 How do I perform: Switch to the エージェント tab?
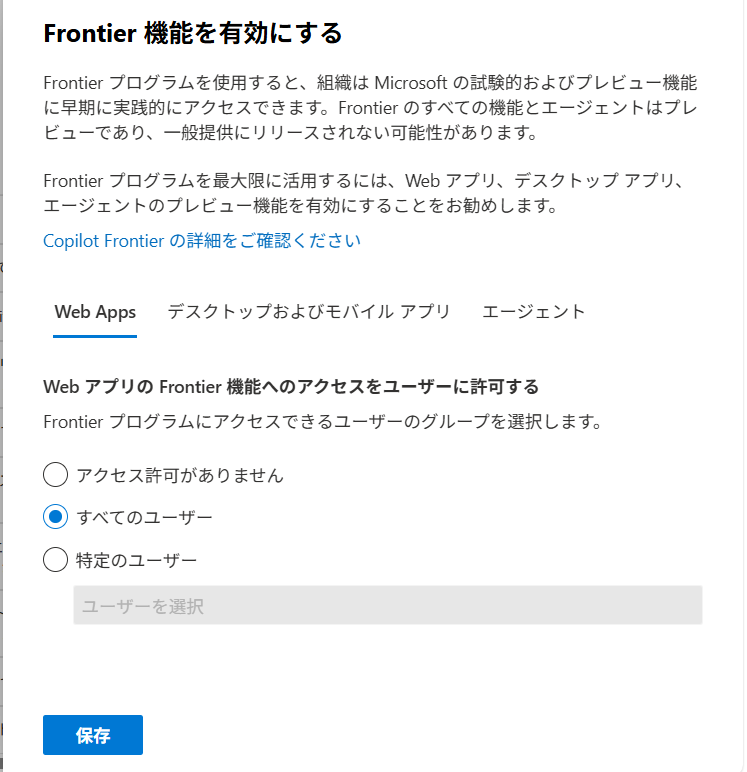(533, 312)
